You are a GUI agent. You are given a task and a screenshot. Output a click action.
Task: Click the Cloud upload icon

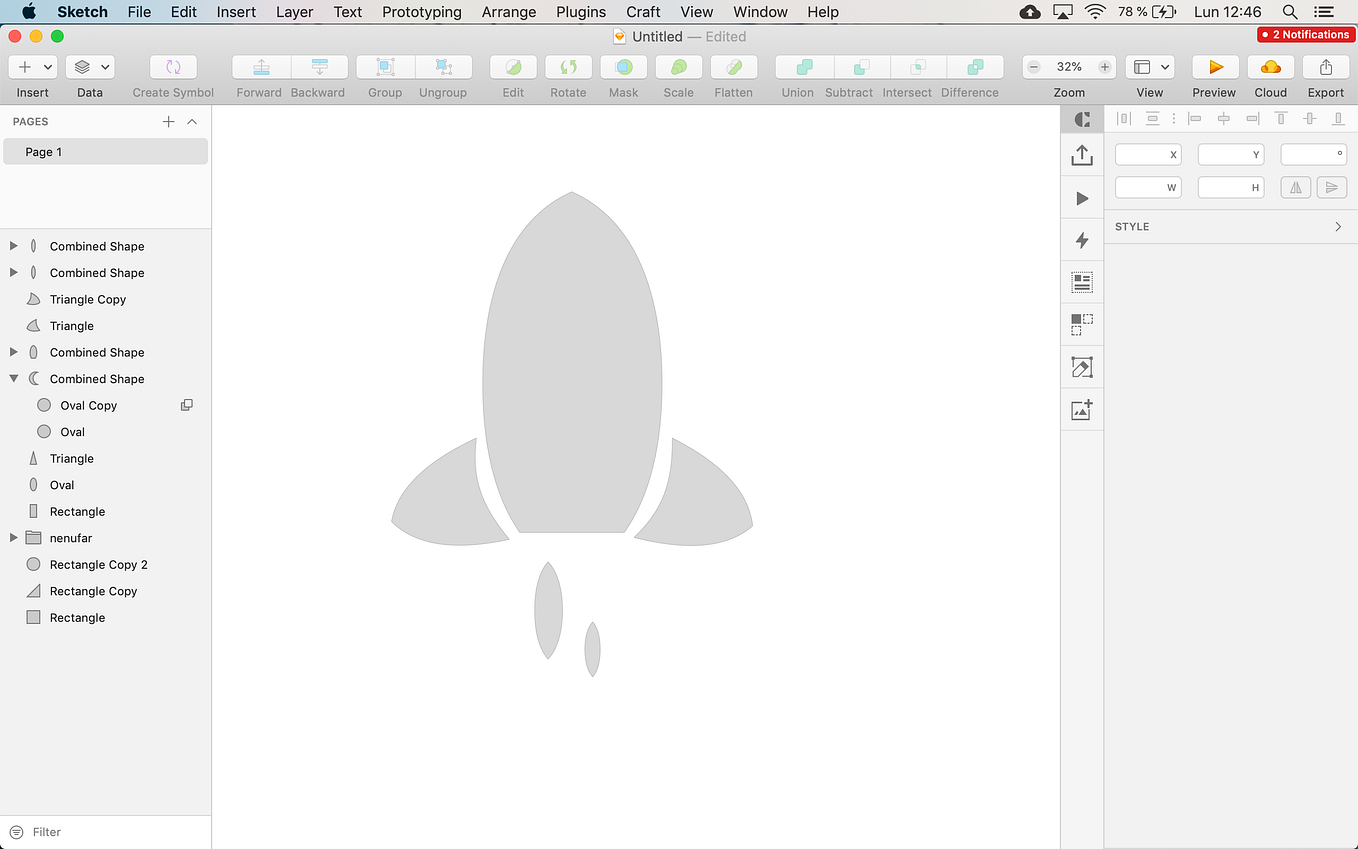click(x=1271, y=67)
